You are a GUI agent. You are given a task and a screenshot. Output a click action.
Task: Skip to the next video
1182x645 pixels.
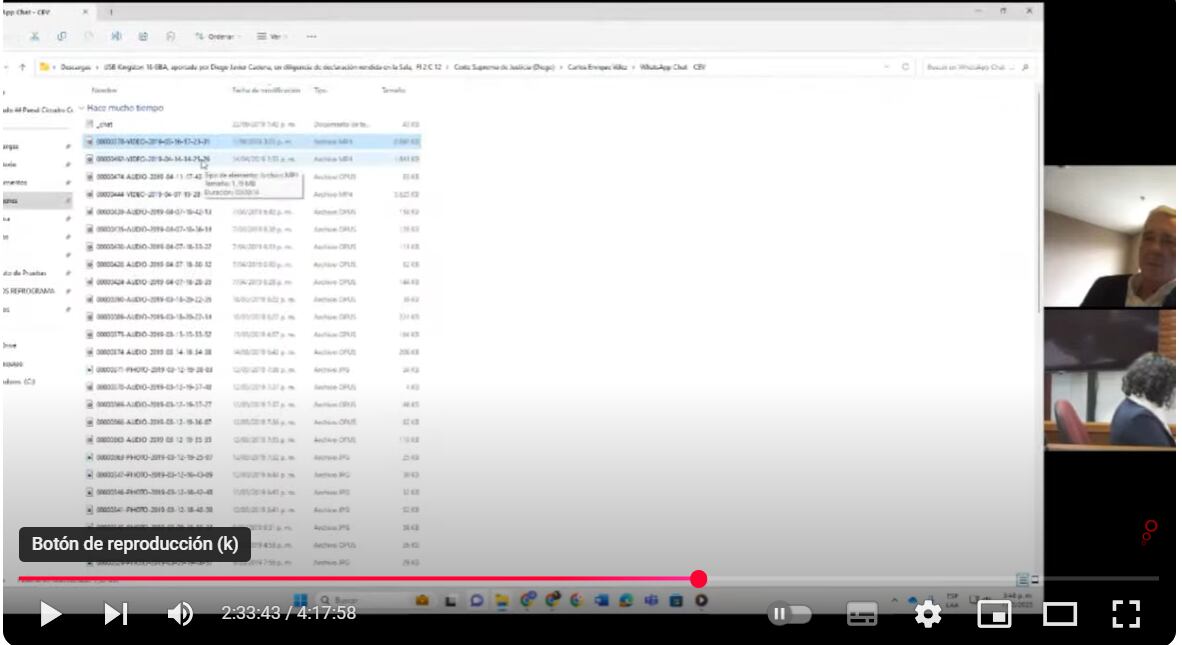pos(116,613)
